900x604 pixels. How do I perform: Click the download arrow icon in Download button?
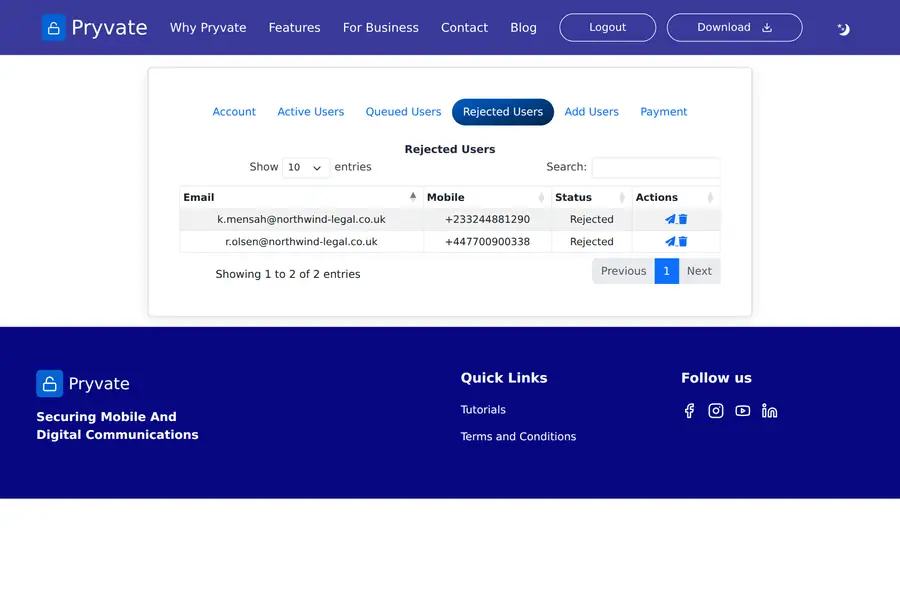click(x=767, y=28)
